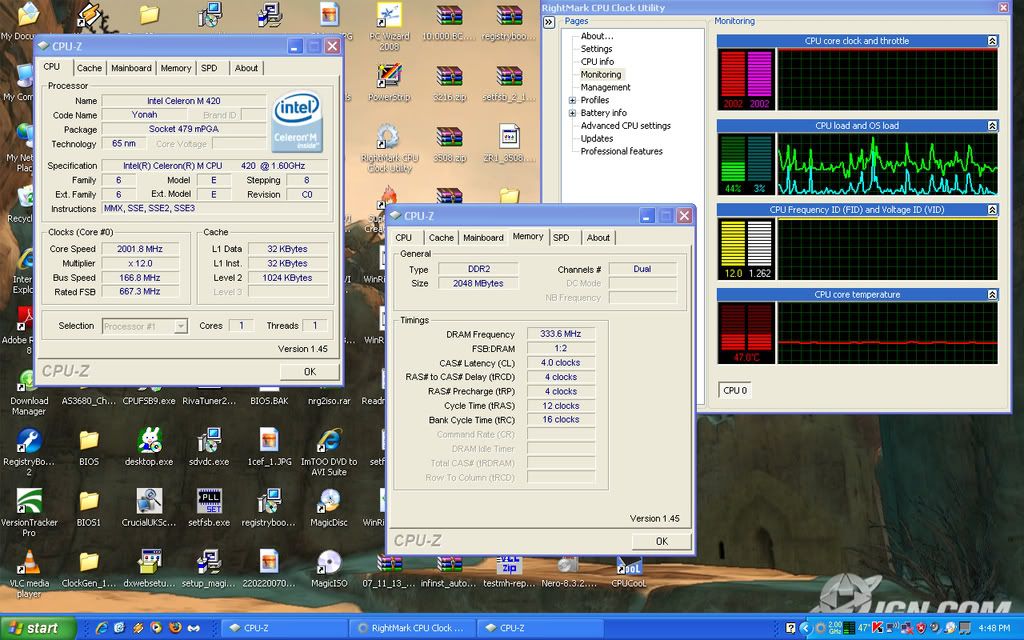Open SPD tab in the Memory CPU-Z window

click(561, 238)
